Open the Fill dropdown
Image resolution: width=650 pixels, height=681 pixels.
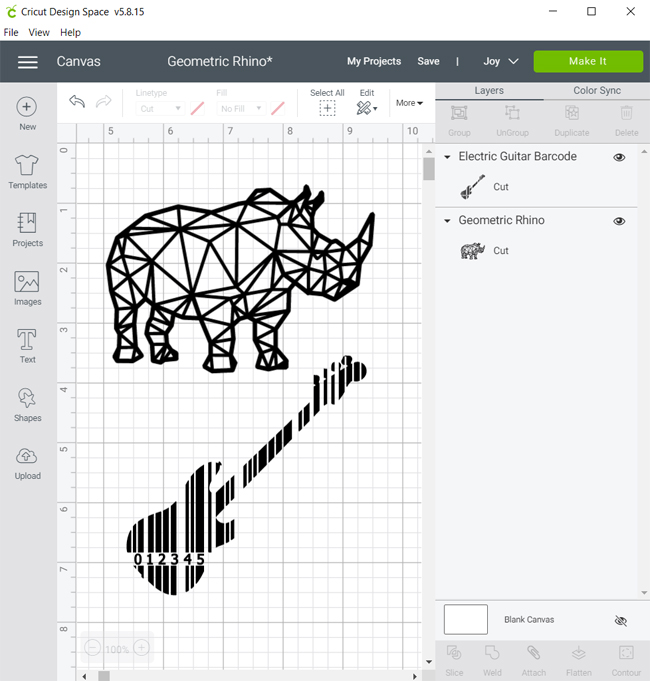(241, 109)
